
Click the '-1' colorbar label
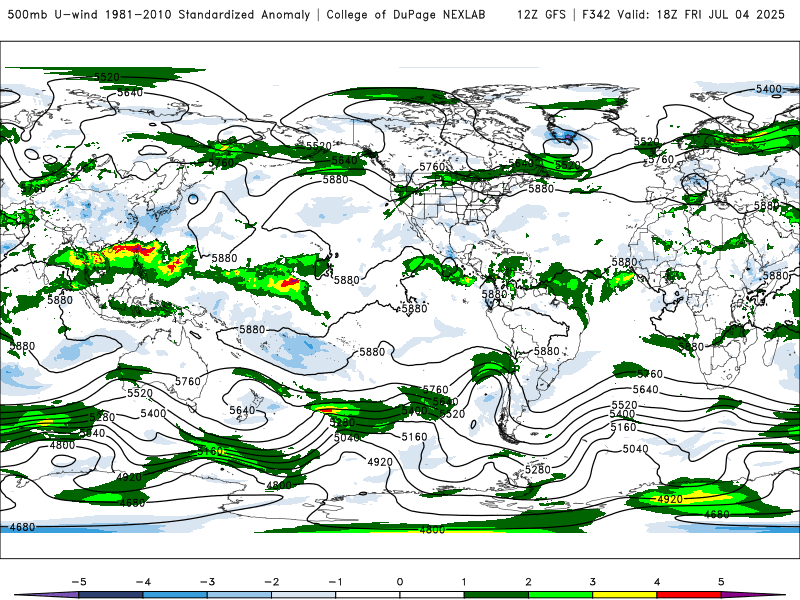tap(336, 582)
